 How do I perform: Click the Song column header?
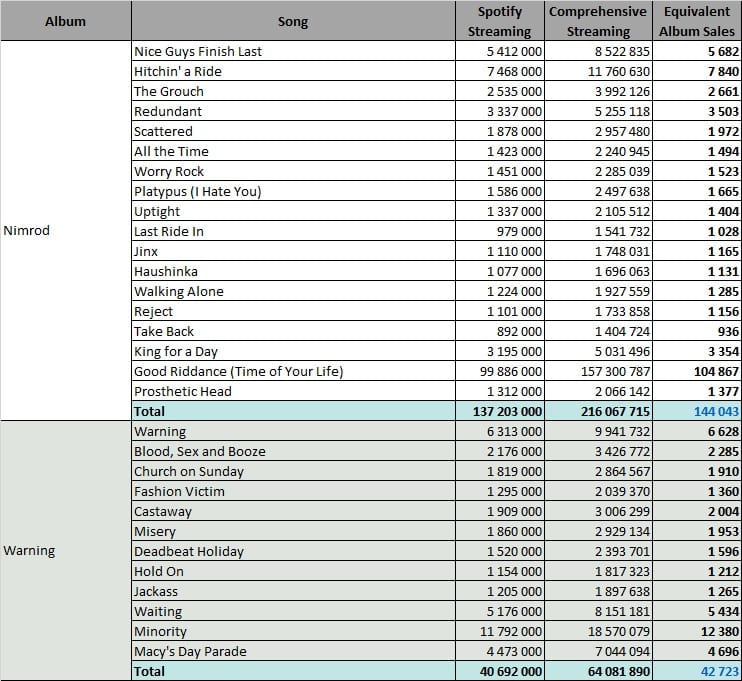click(x=293, y=21)
